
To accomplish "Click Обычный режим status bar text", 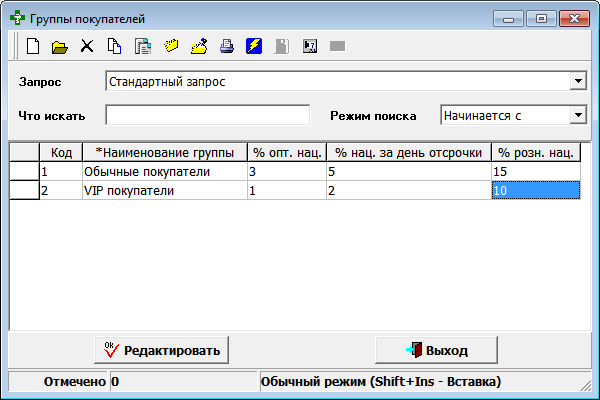I will pyautogui.click(x=381, y=382).
